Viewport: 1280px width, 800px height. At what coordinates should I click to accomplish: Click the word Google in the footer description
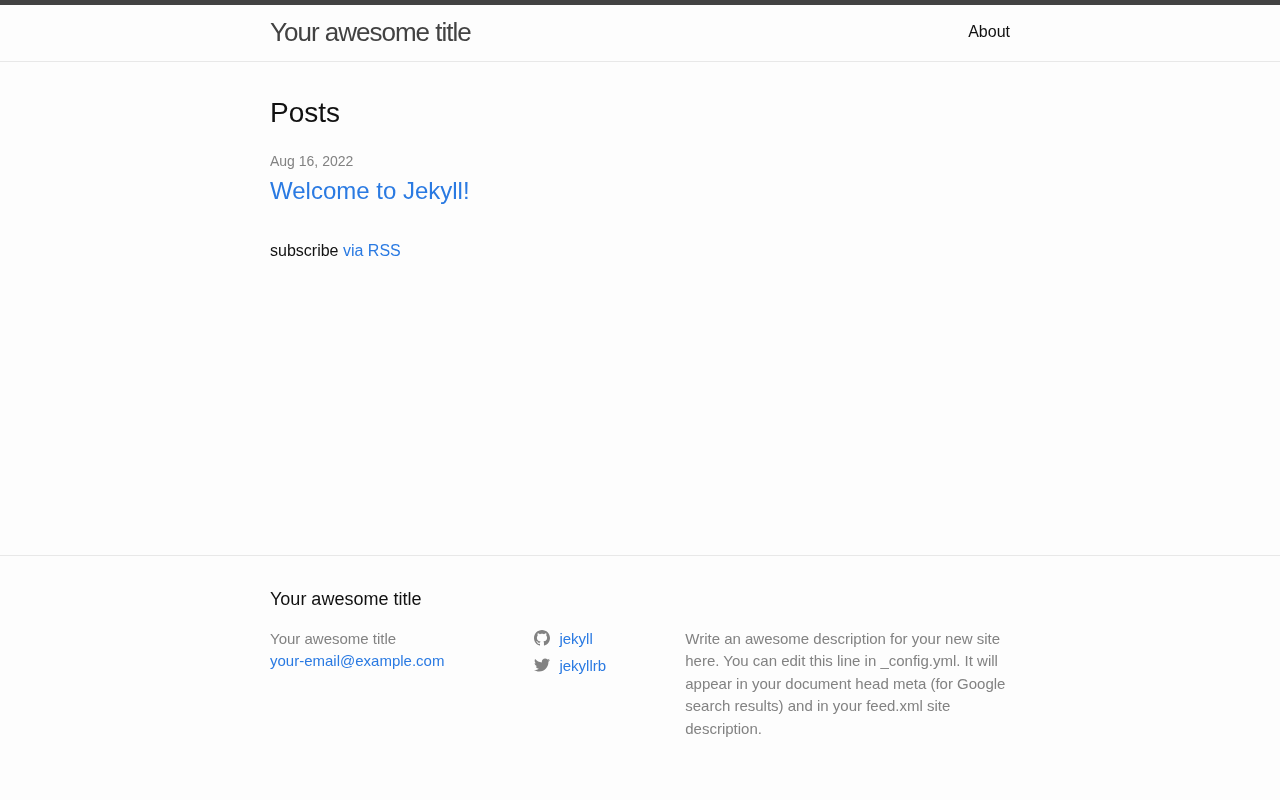(x=981, y=684)
